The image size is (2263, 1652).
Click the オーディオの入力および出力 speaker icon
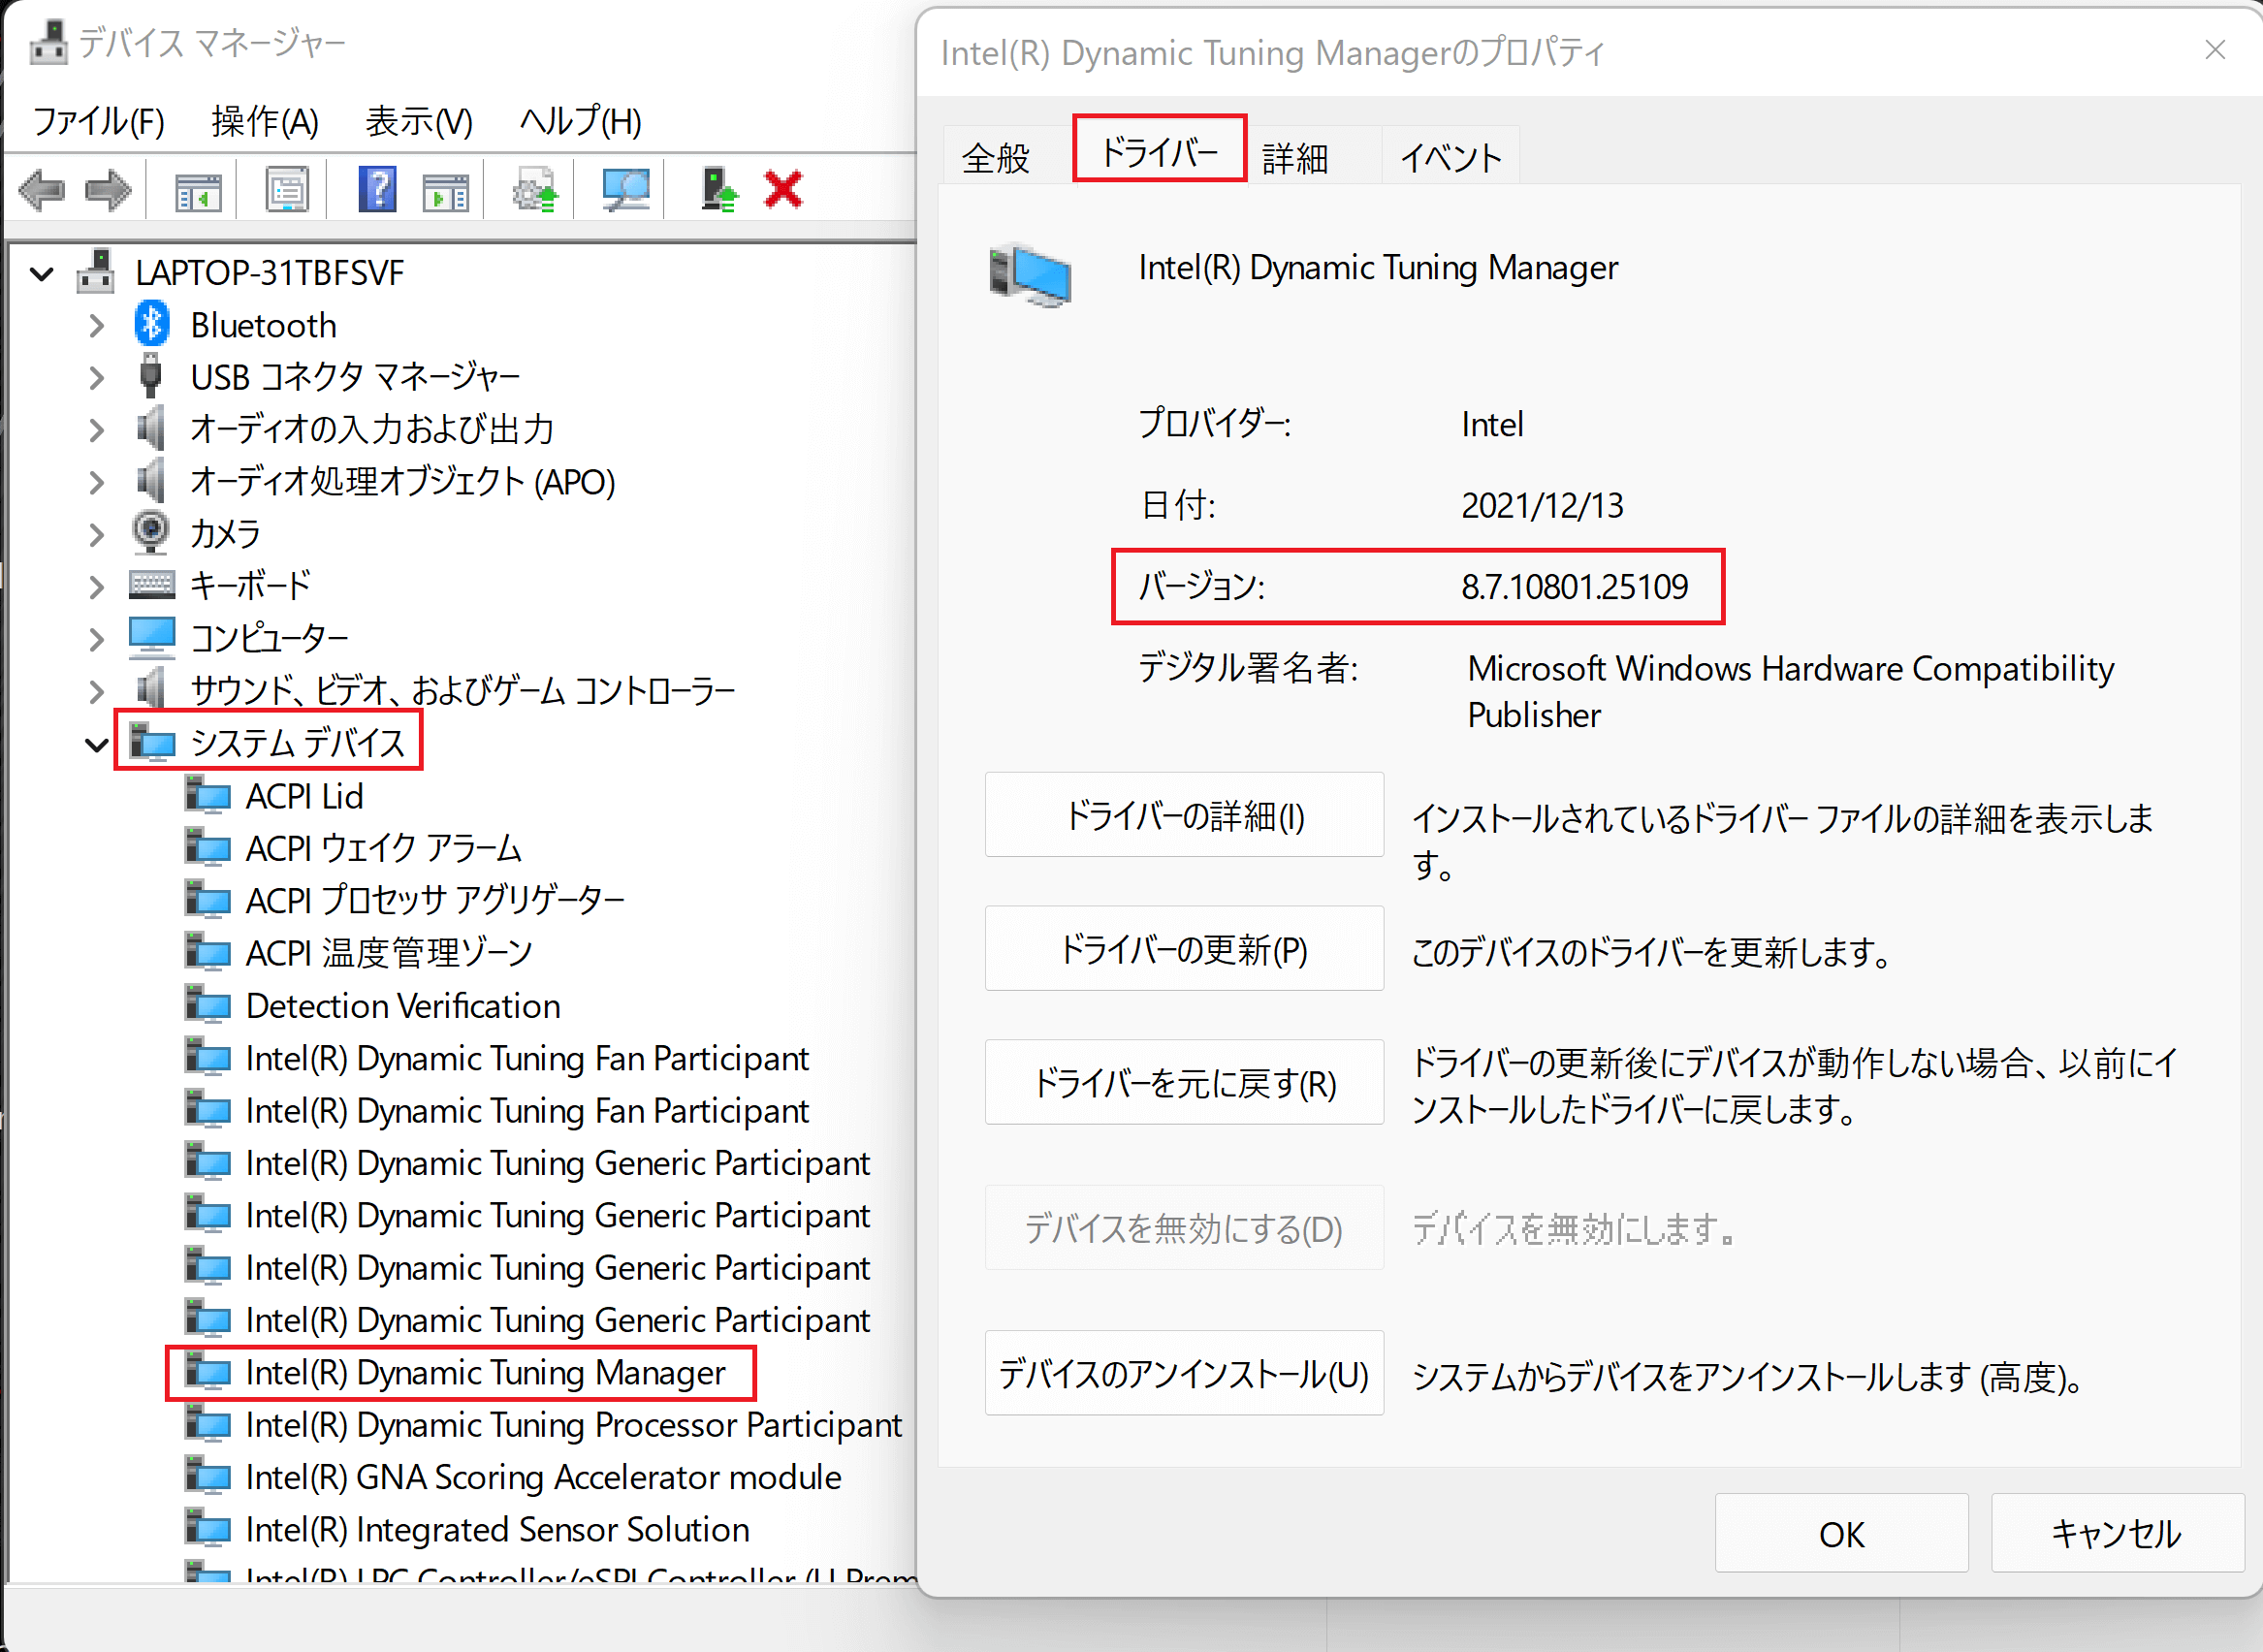(x=151, y=428)
